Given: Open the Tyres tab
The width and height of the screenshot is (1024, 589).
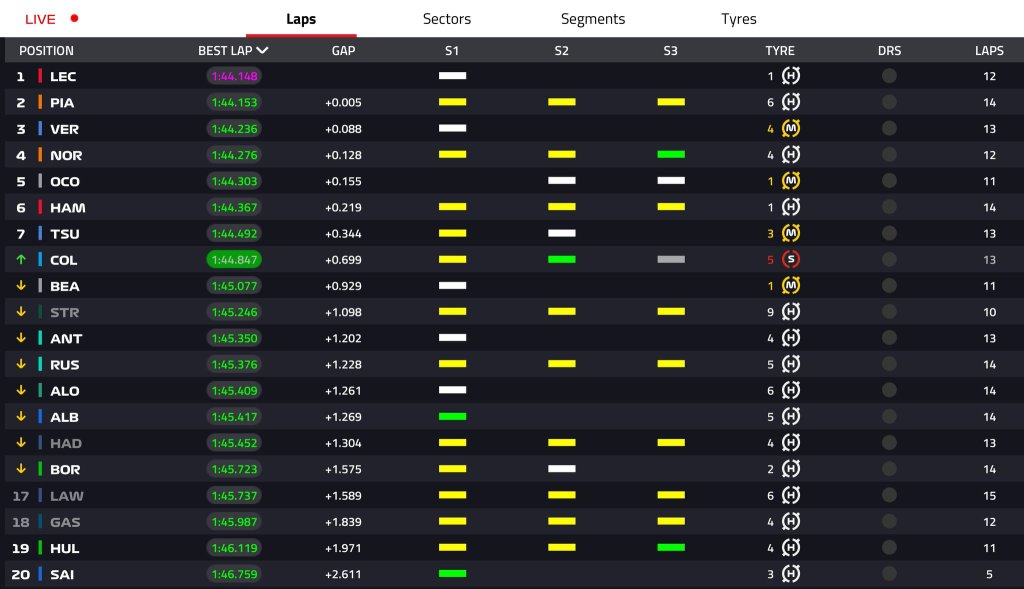Looking at the screenshot, I should 738,18.
